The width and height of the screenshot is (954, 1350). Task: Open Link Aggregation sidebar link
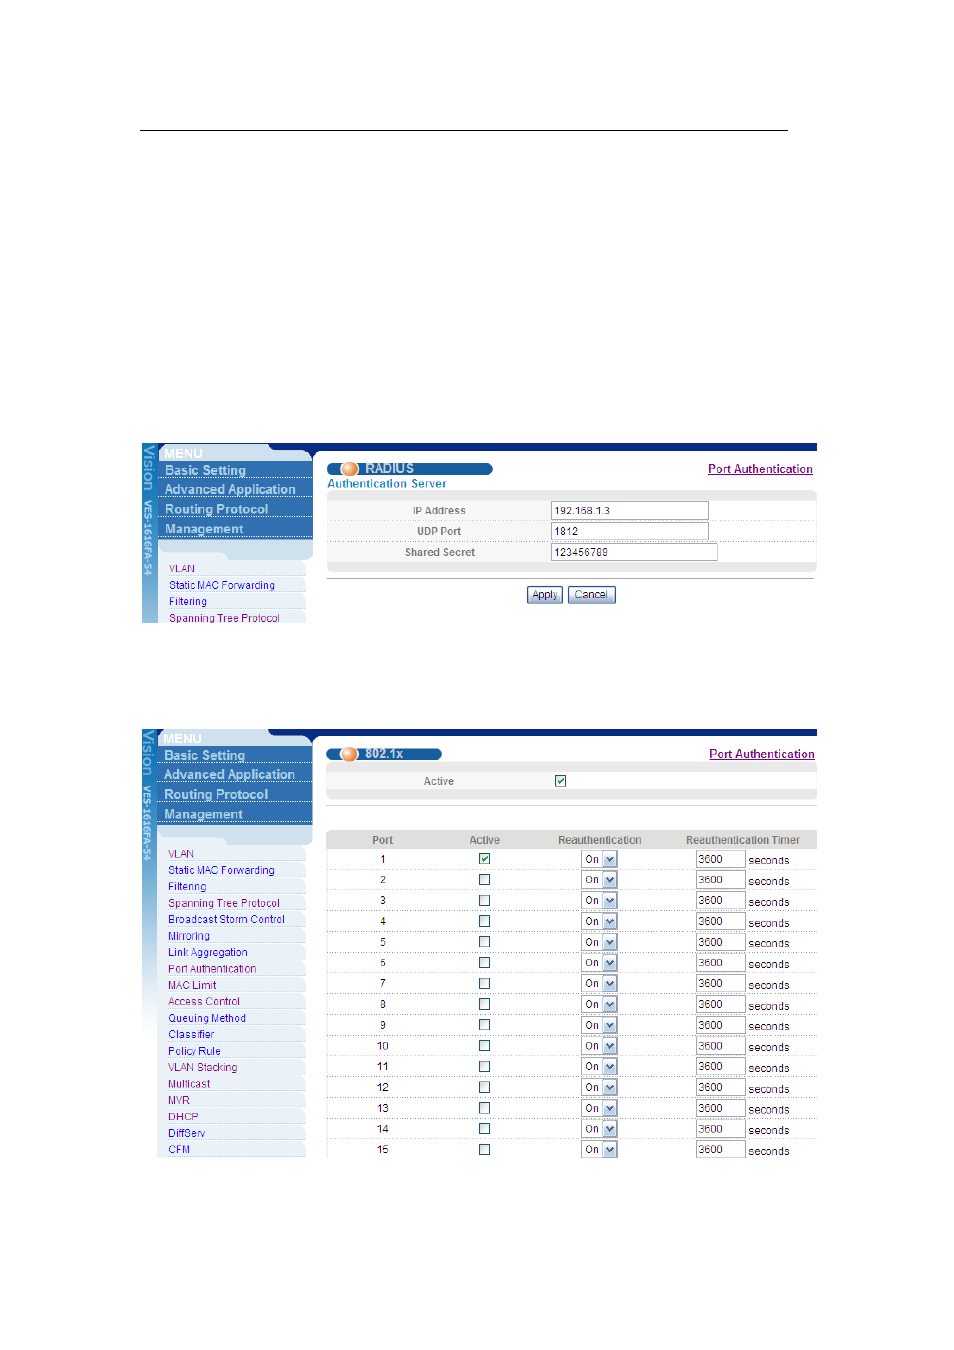[208, 952]
